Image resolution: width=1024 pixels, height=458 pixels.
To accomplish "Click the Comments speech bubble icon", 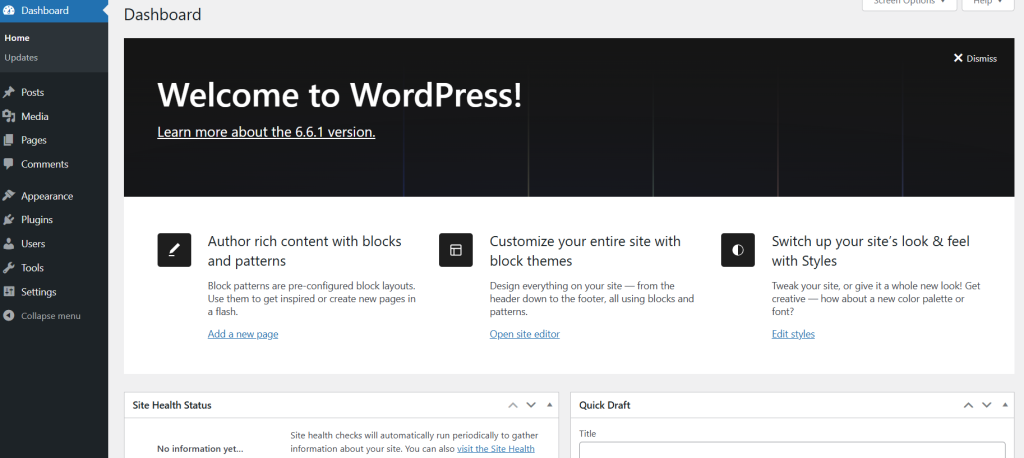I will pyautogui.click(x=8, y=164).
